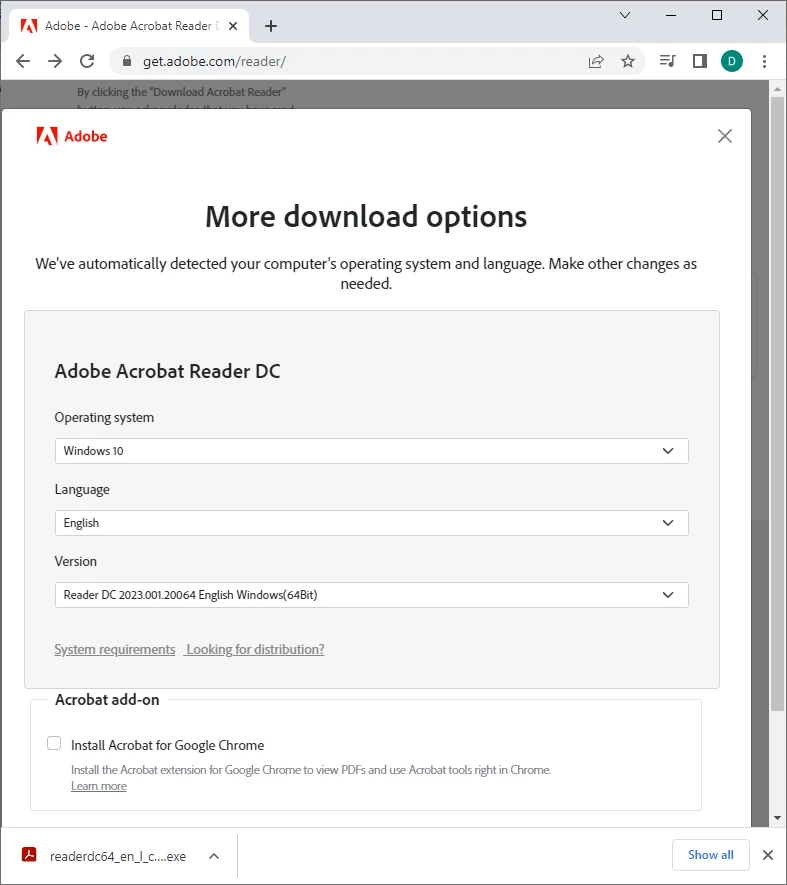
Task: View site info via the padlock icon
Action: (x=126, y=61)
